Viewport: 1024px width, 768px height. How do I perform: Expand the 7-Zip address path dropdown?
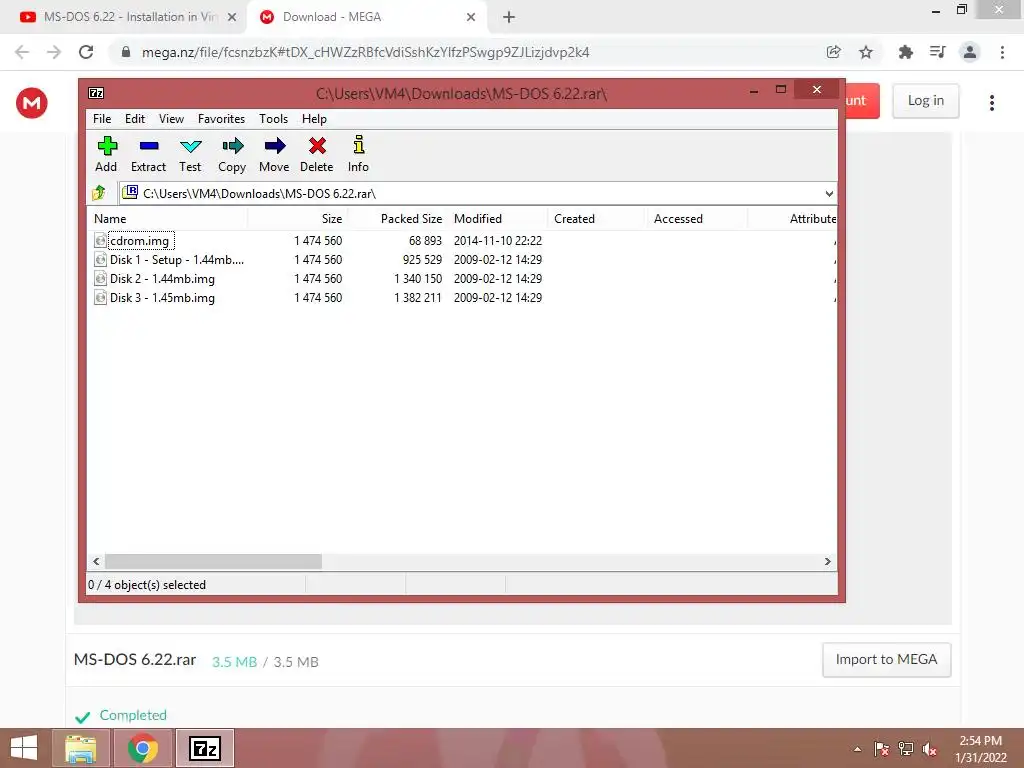click(x=829, y=193)
